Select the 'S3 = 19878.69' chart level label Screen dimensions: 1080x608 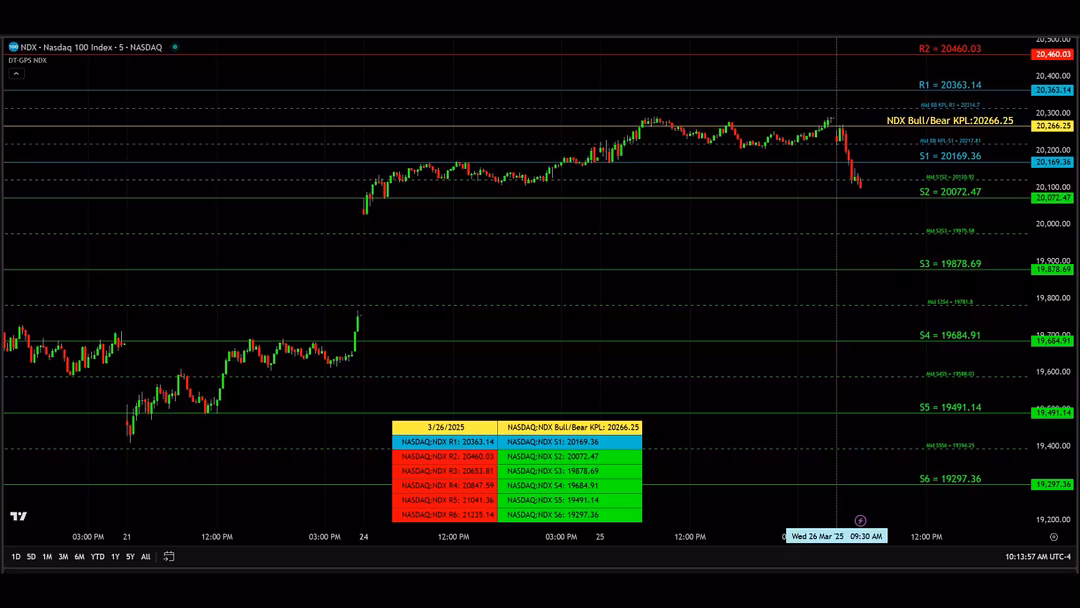click(950, 264)
